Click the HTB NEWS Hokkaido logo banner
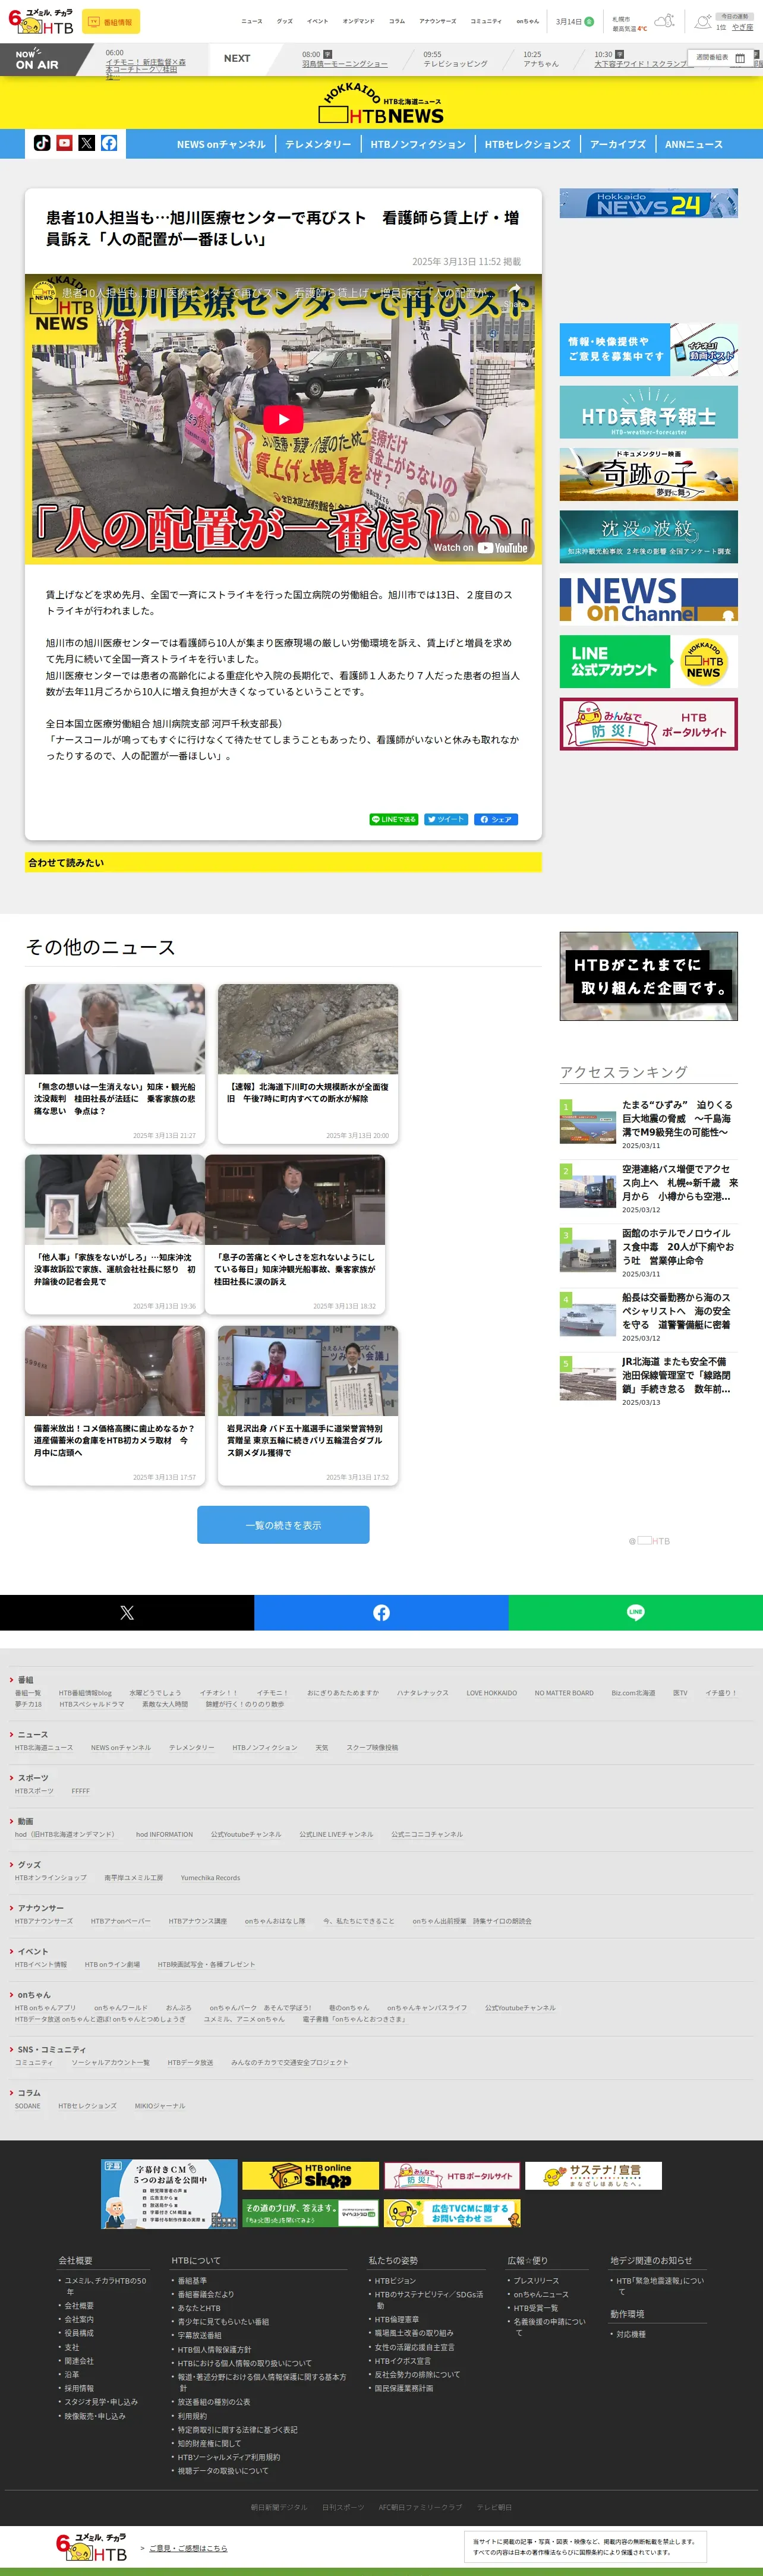 point(382,102)
